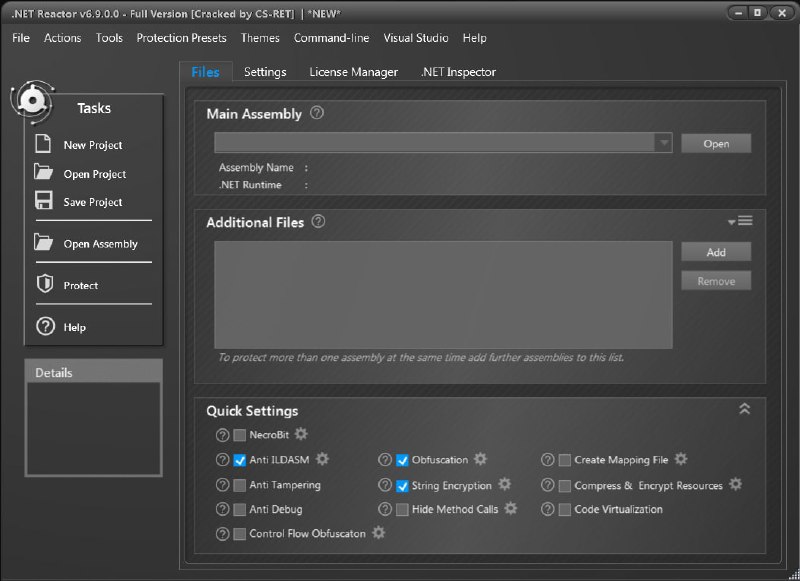Enable Compress & Encrypt Resources checkbox
The width and height of the screenshot is (800, 581).
[565, 486]
